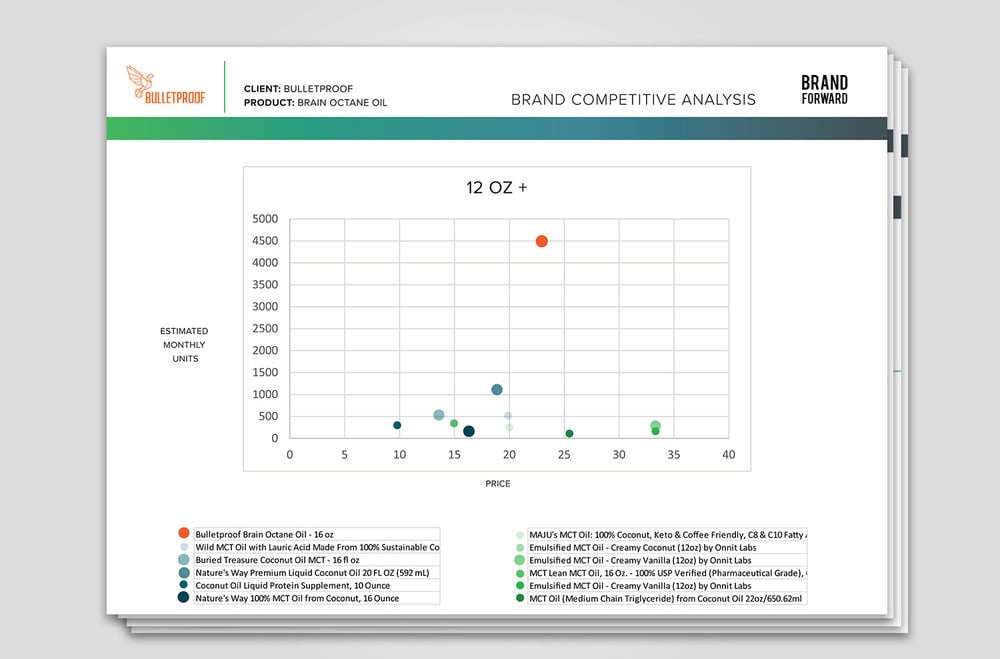1000x659 pixels.
Task: Click the 'PRODUCT: BRAIN OCTANE OIL' text
Action: tap(315, 103)
